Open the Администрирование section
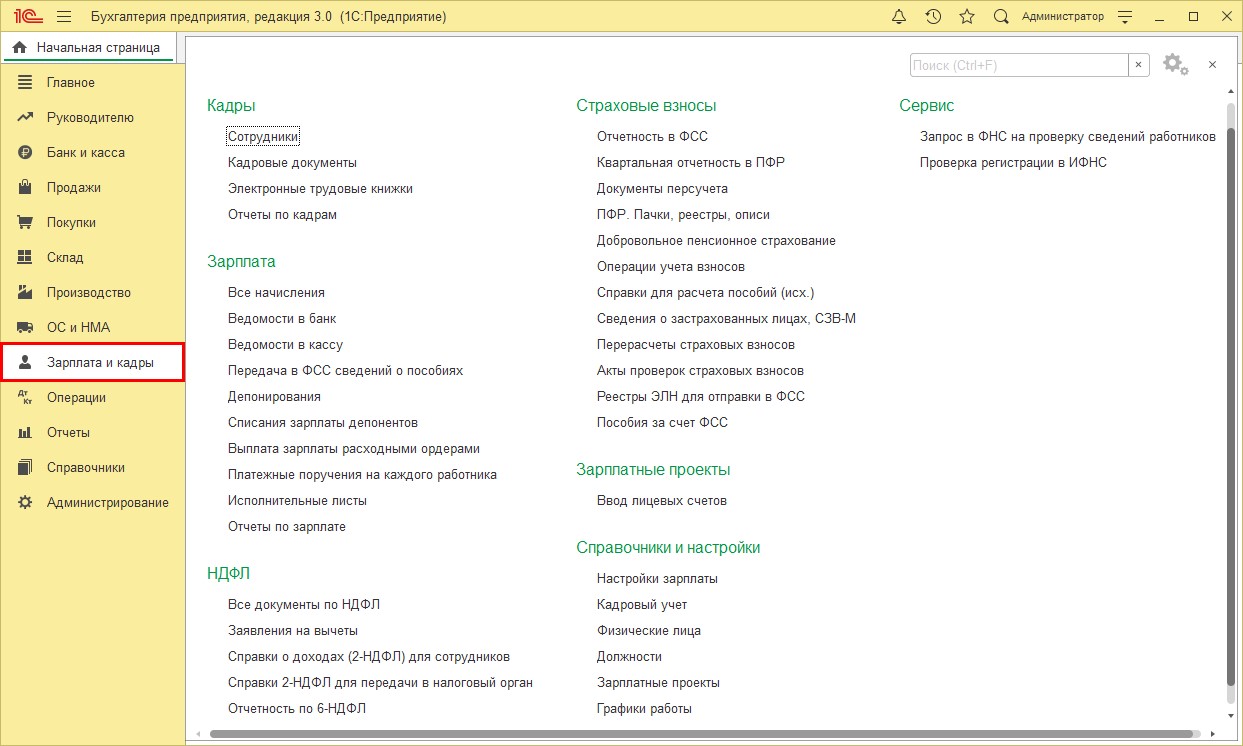Image resolution: width=1243 pixels, height=746 pixels. [x=107, y=502]
